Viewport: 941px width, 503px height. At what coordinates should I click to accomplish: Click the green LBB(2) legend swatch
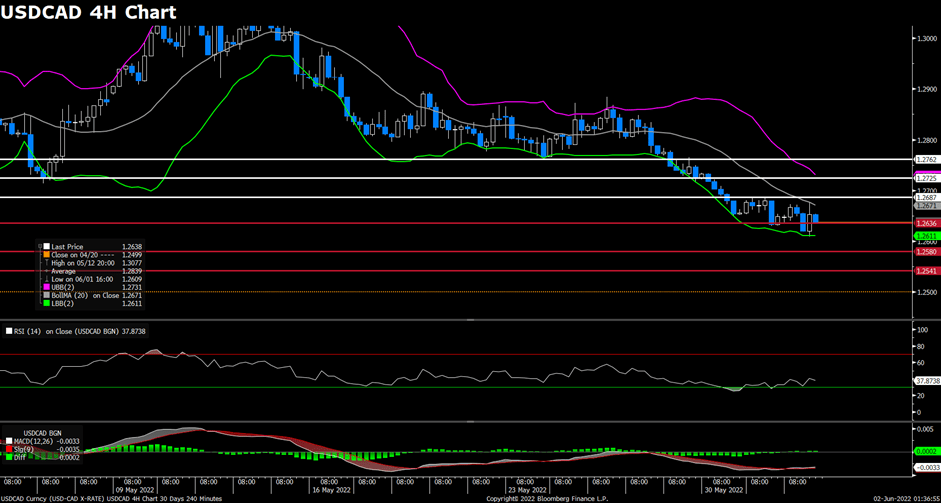coord(47,303)
